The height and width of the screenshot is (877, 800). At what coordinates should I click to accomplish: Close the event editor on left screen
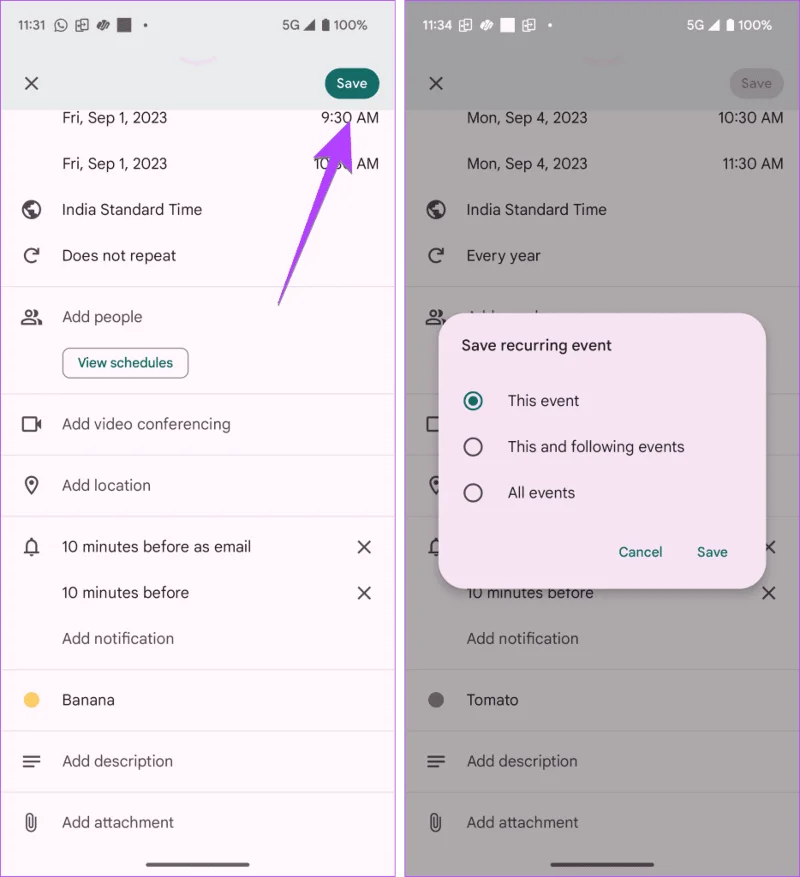pos(31,83)
